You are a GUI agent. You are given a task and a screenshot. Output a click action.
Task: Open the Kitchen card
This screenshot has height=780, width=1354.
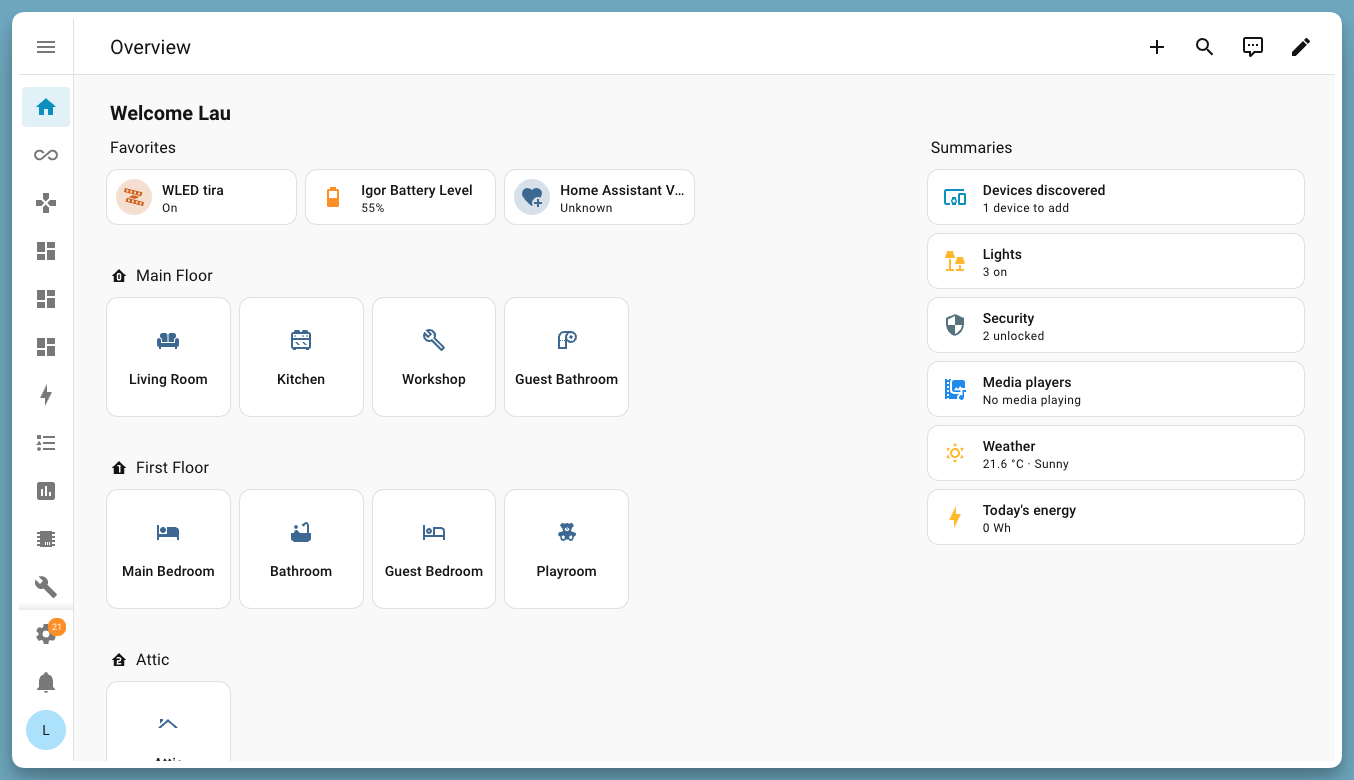click(x=301, y=357)
